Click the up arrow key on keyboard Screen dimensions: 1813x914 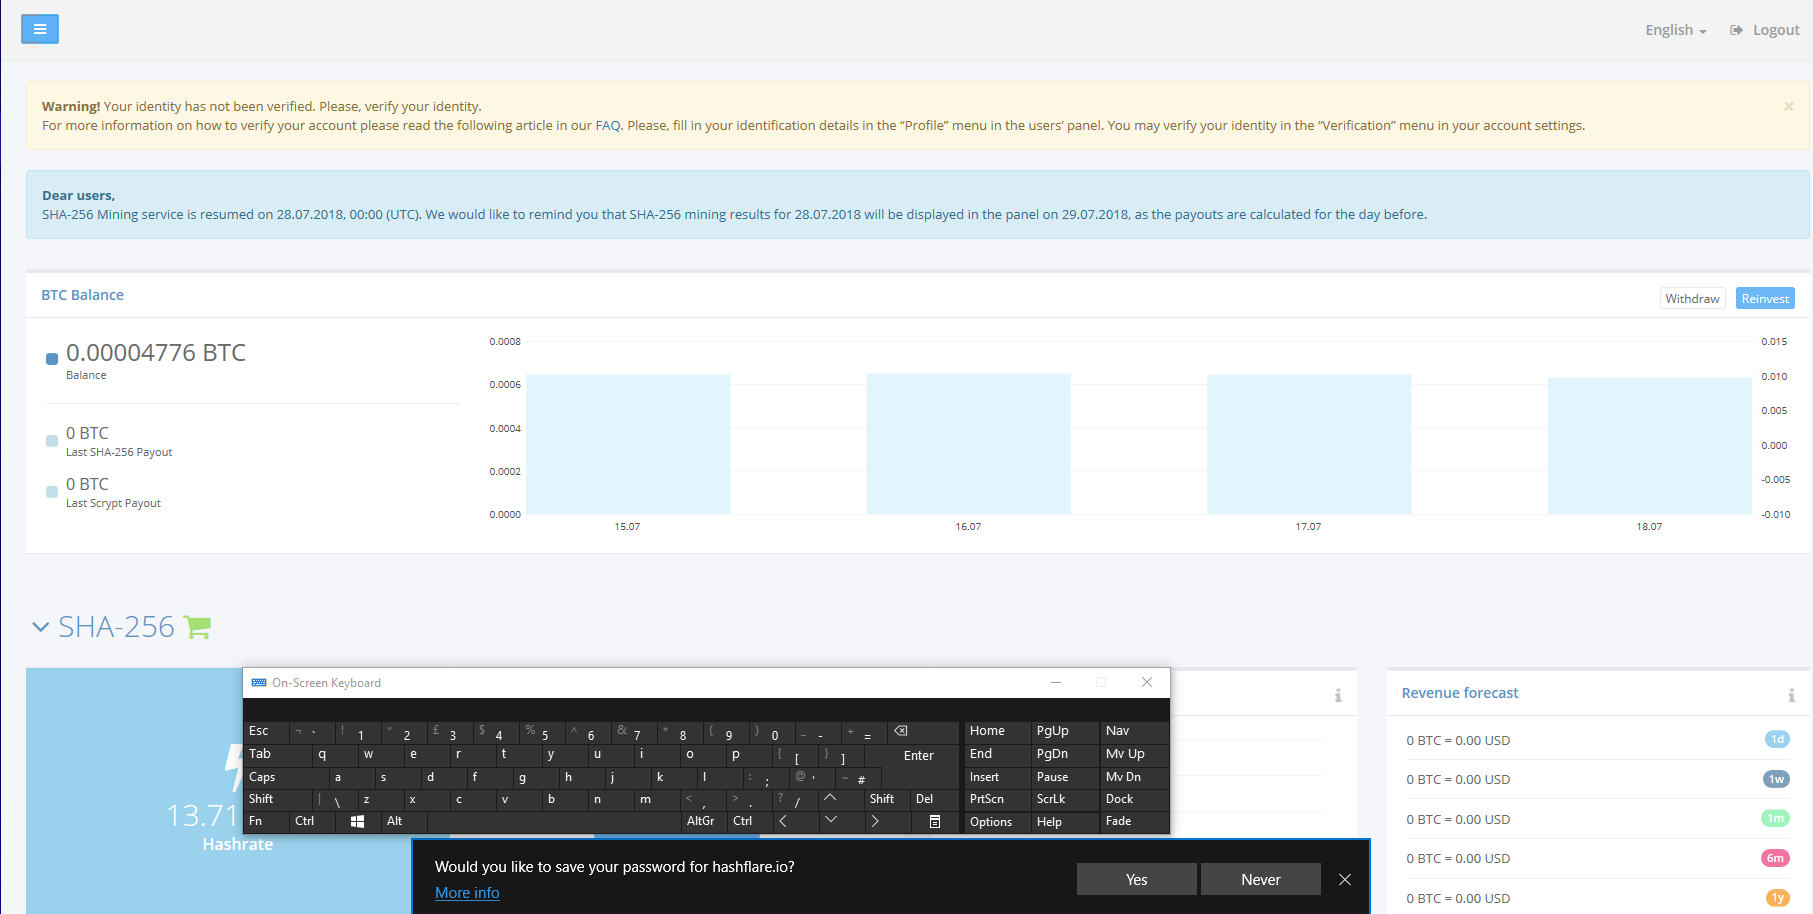830,798
